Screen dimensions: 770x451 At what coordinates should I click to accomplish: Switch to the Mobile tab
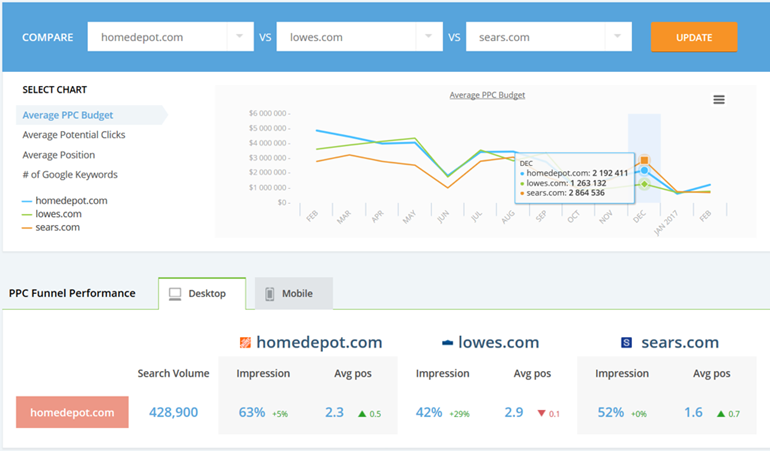pyautogui.click(x=294, y=294)
